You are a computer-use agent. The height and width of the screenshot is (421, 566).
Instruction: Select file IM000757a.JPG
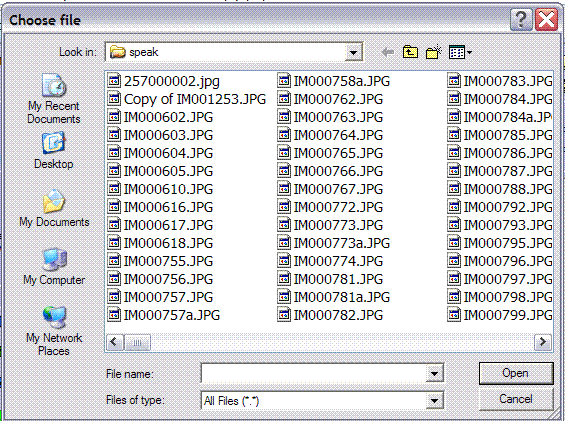click(164, 315)
